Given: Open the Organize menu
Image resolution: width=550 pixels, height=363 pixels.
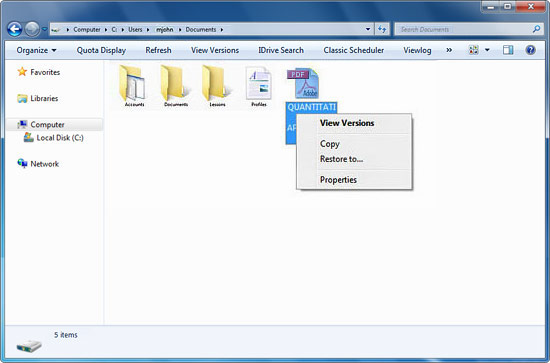Looking at the screenshot, I should point(36,50).
